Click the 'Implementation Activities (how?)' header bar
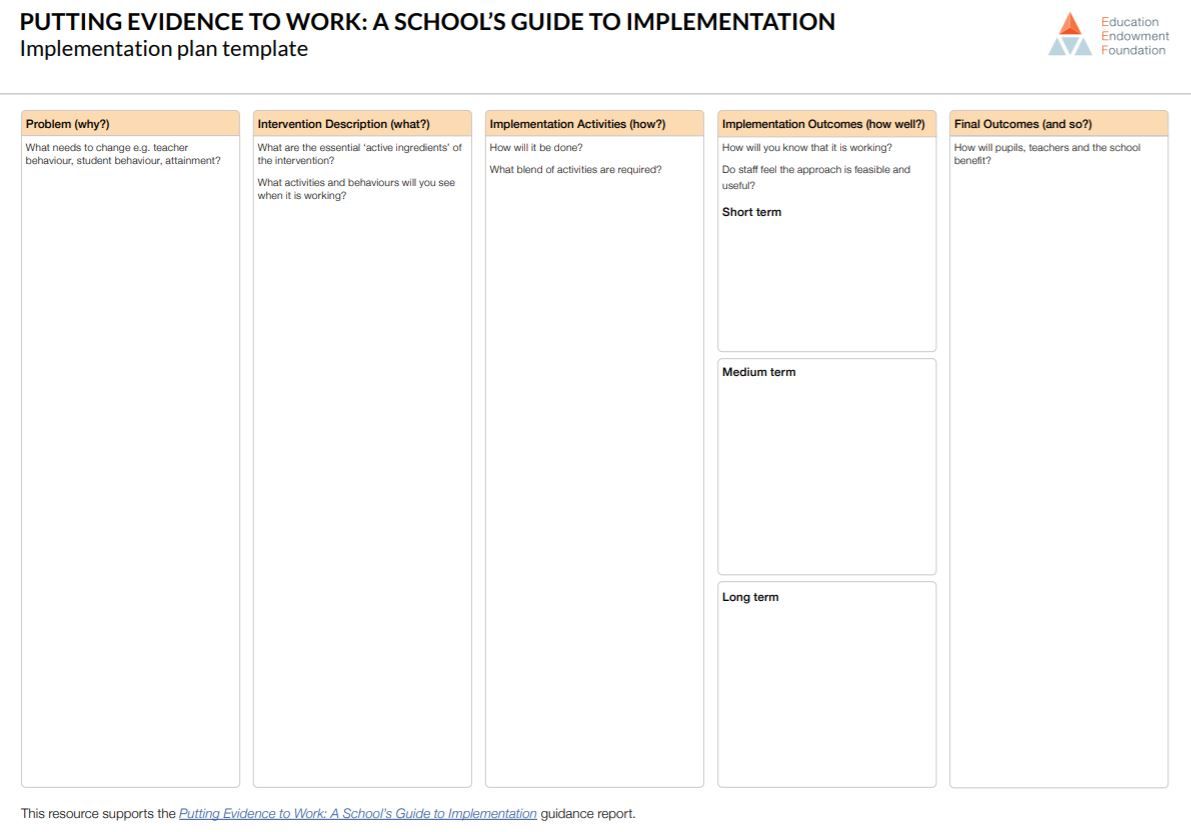Screen dimensions: 1191x832 (594, 123)
